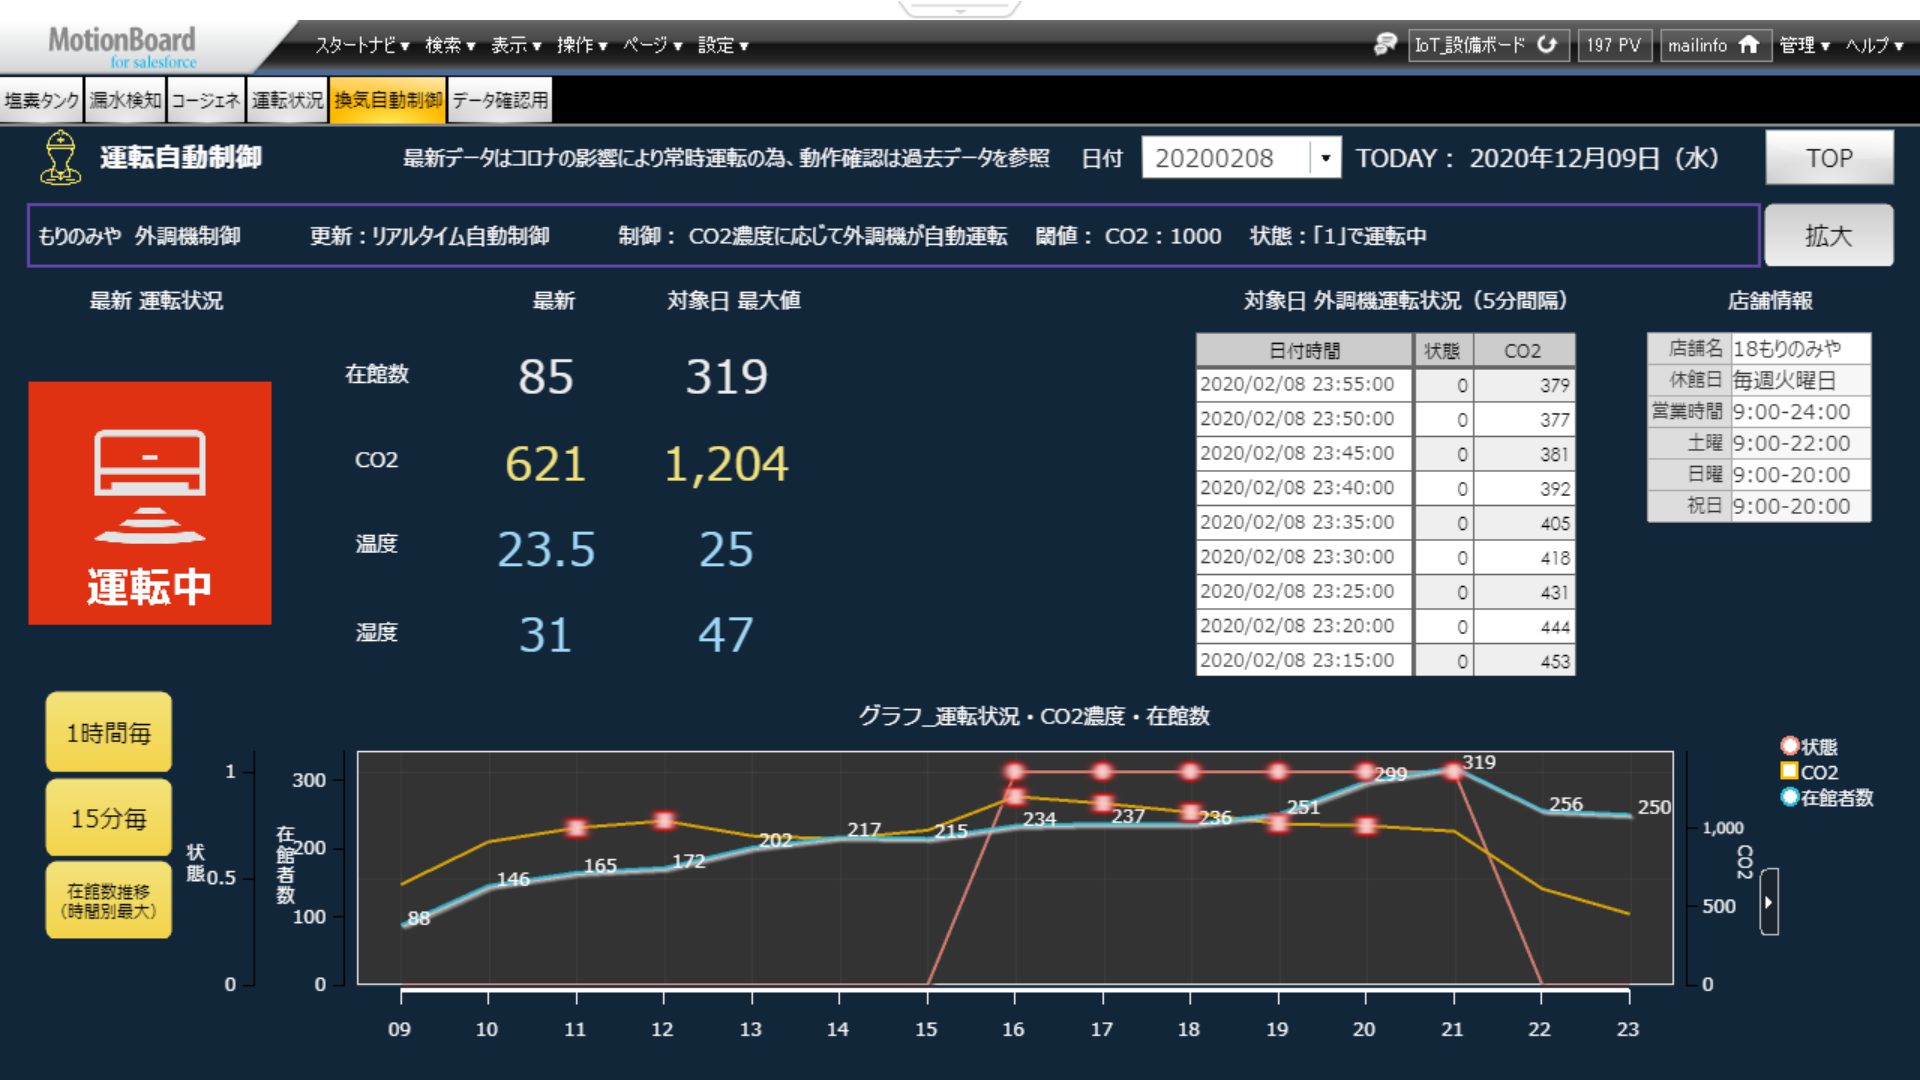1920x1080 pixels.
Task: Click the top center pull-down handle
Action: (959, 9)
